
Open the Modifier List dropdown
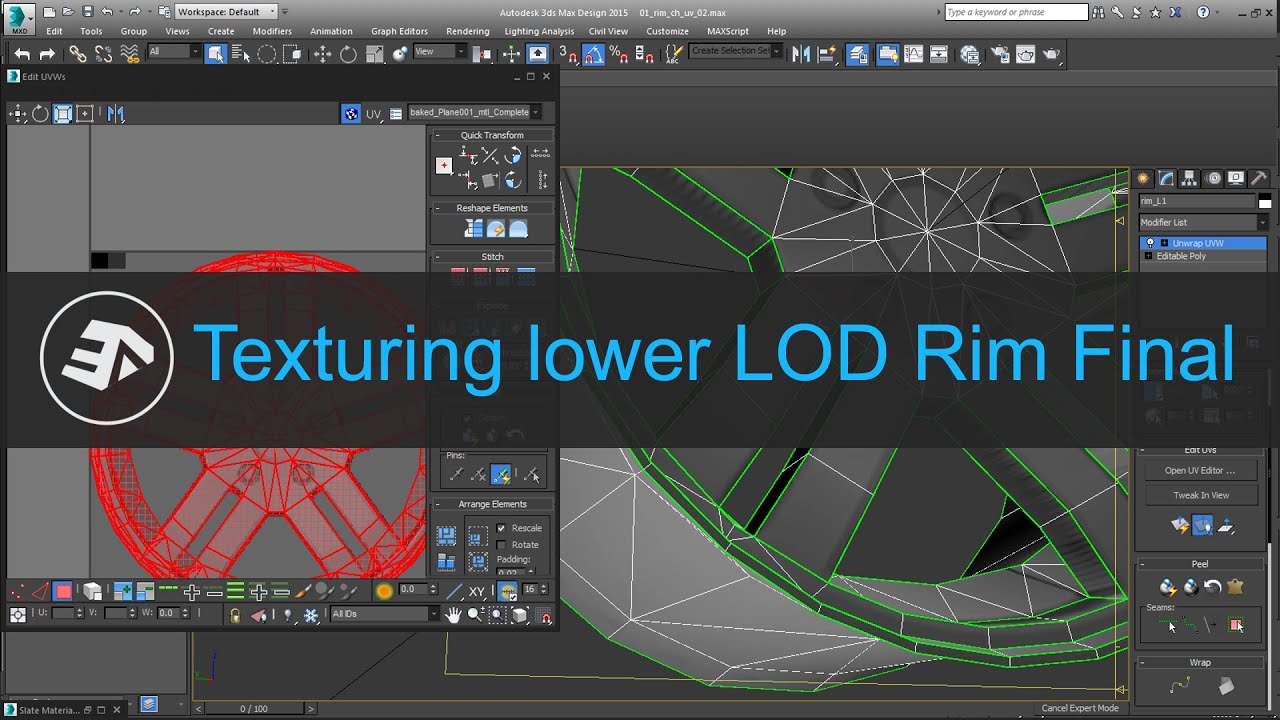coord(1204,222)
